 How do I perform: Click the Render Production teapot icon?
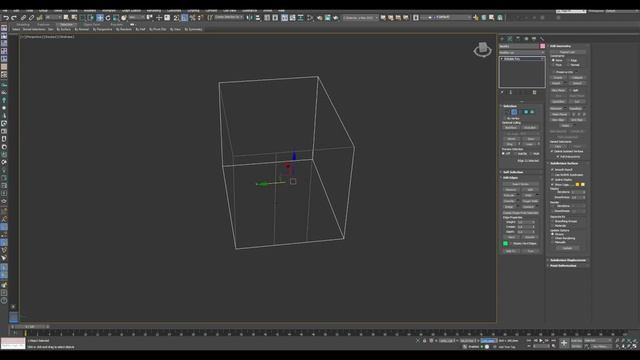pyautogui.click(x=336, y=18)
